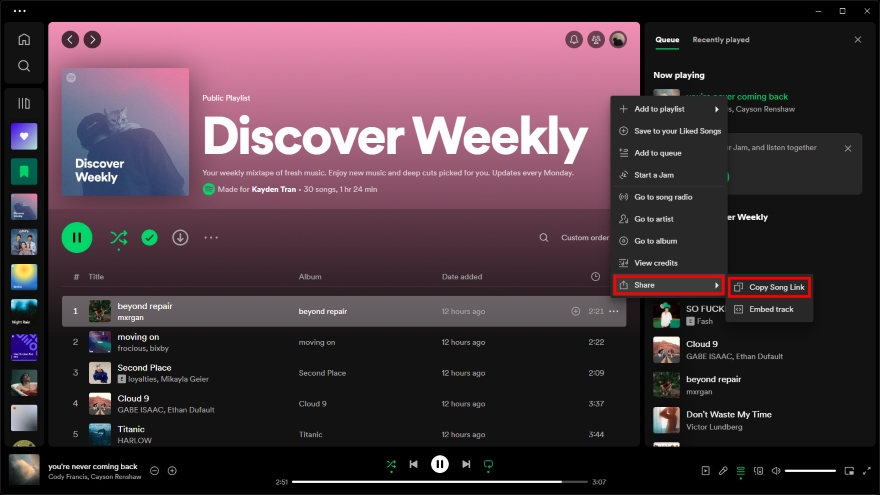Toggle shuffle in the player bar
This screenshot has height=495, width=880.
click(x=391, y=464)
